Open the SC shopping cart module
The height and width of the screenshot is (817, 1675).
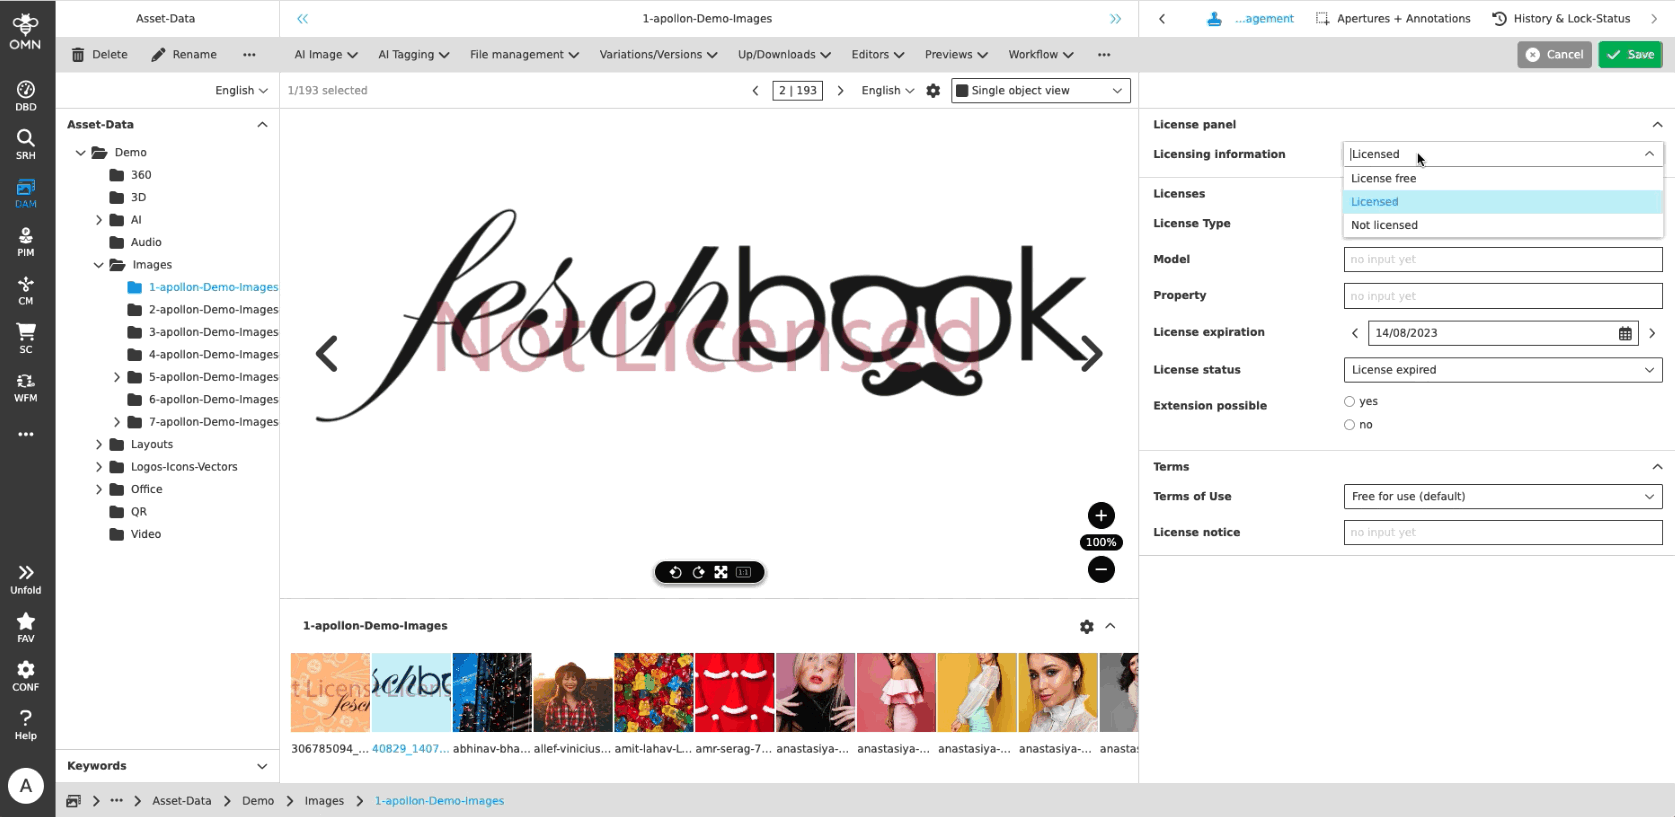(x=26, y=338)
